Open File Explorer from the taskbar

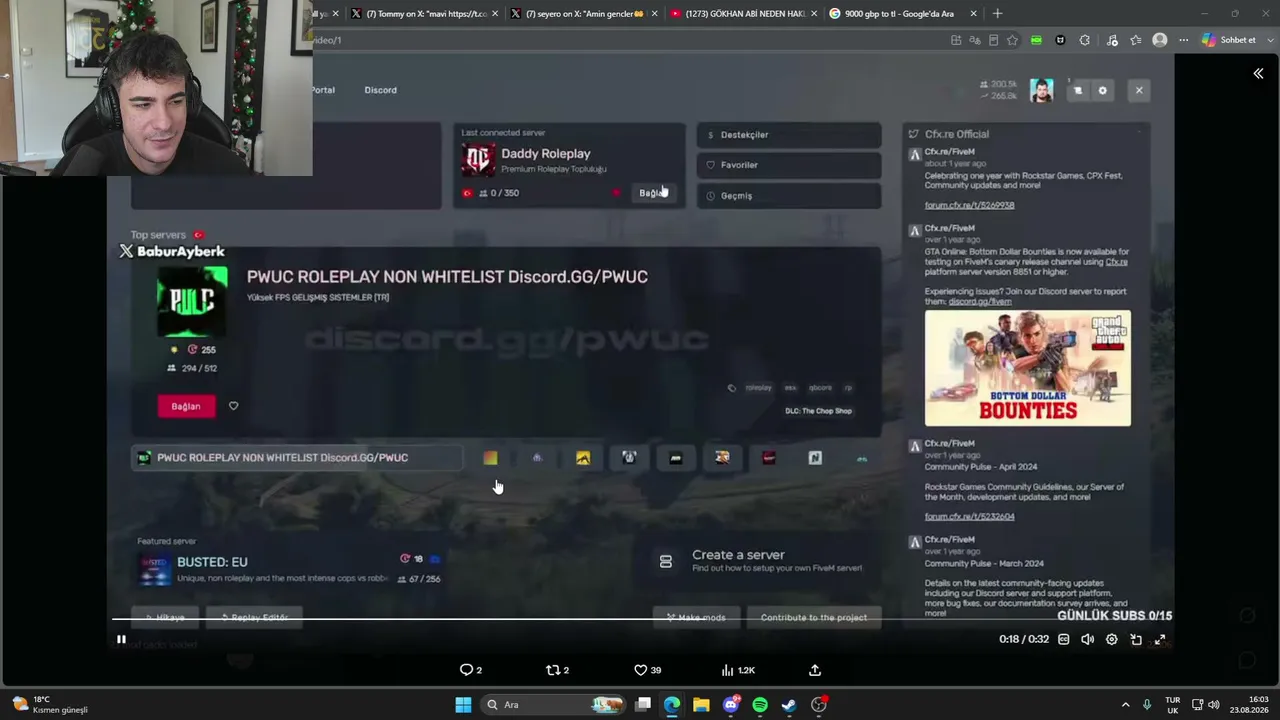pos(701,705)
